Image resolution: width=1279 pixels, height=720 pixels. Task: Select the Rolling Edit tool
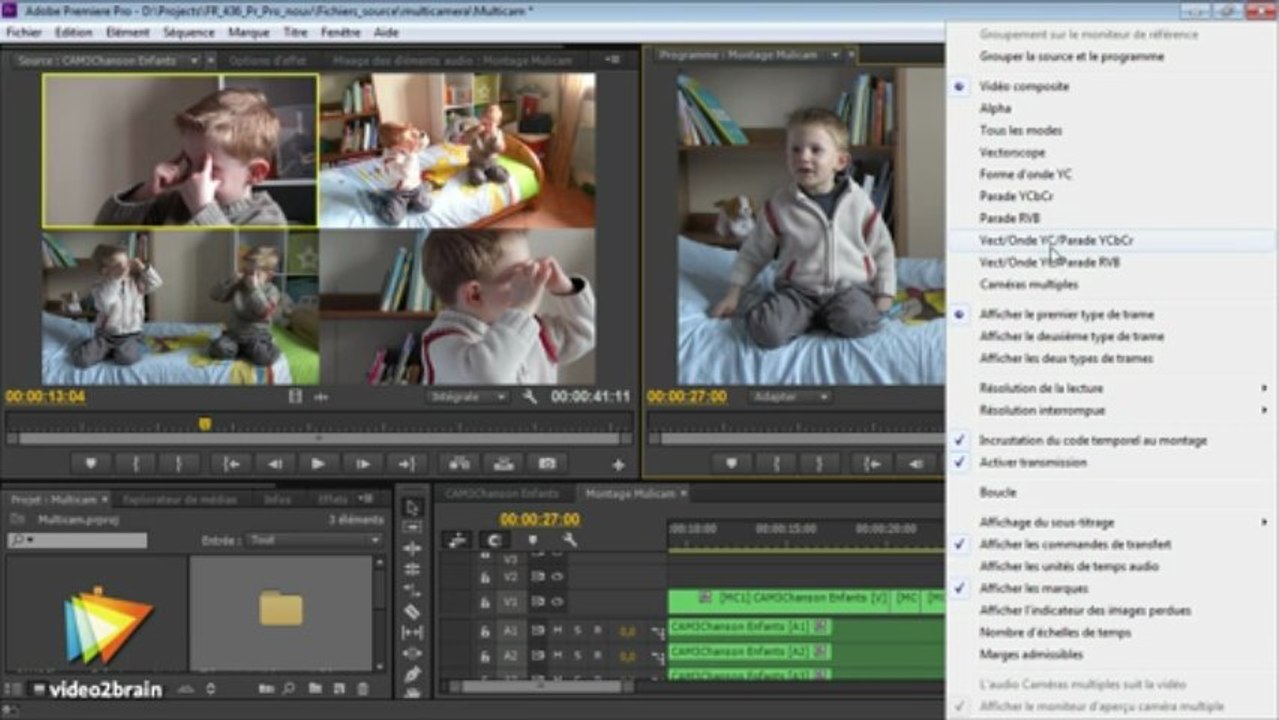412,569
